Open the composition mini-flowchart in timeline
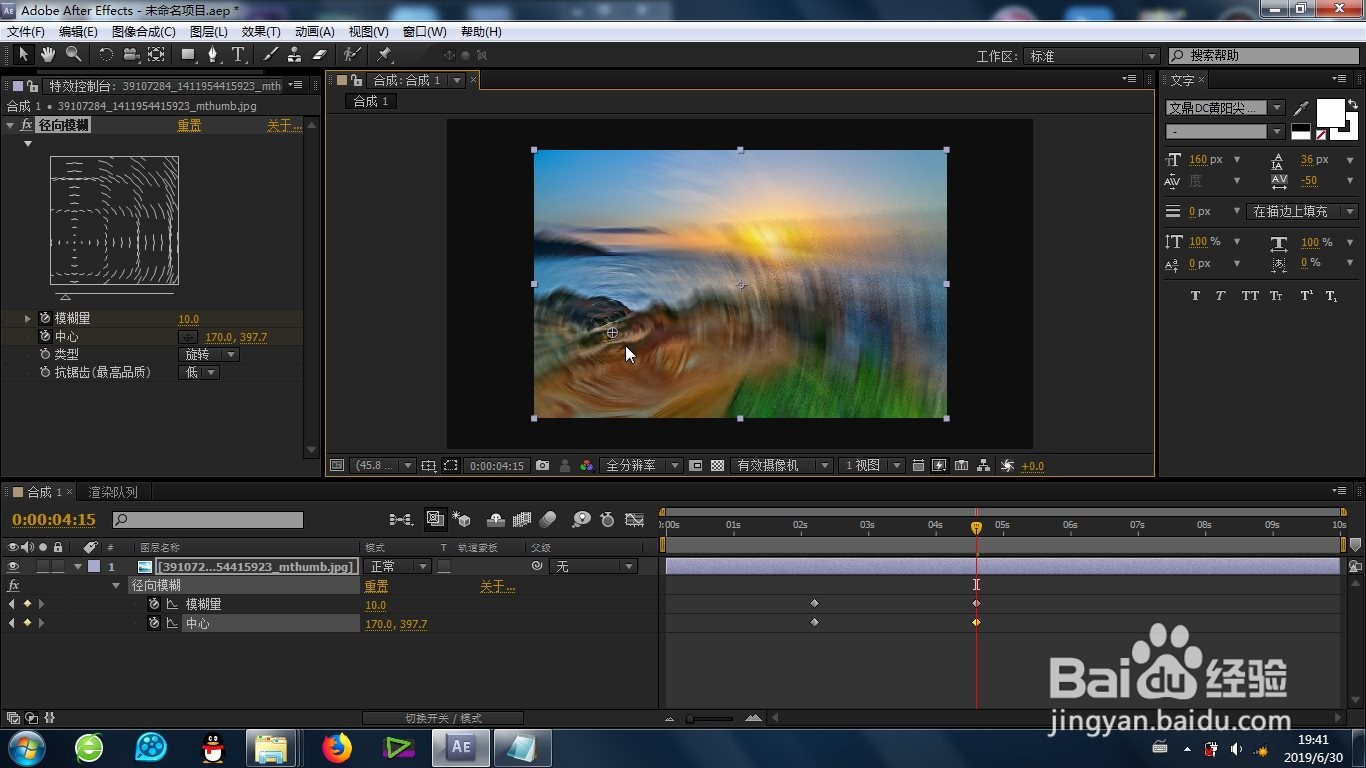Image resolution: width=1366 pixels, height=768 pixels. pyautogui.click(x=401, y=519)
